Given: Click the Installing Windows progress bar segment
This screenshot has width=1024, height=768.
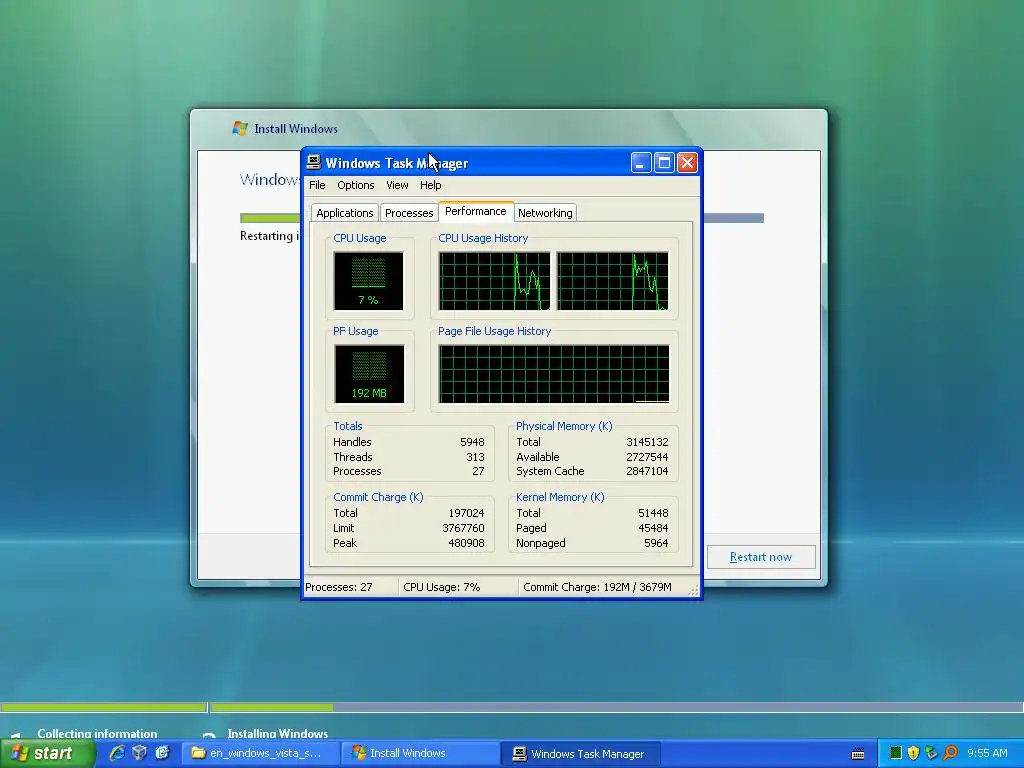Looking at the screenshot, I should [616, 707].
